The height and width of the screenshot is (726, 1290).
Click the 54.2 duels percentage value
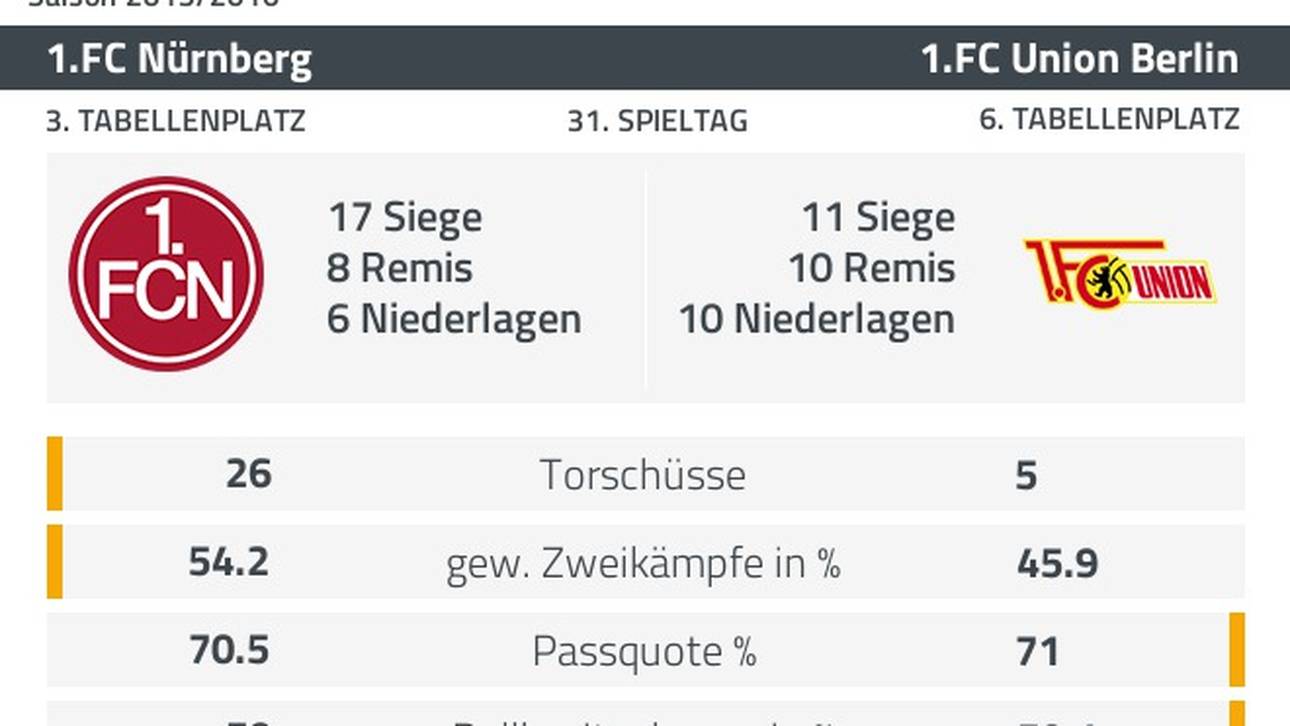point(229,562)
